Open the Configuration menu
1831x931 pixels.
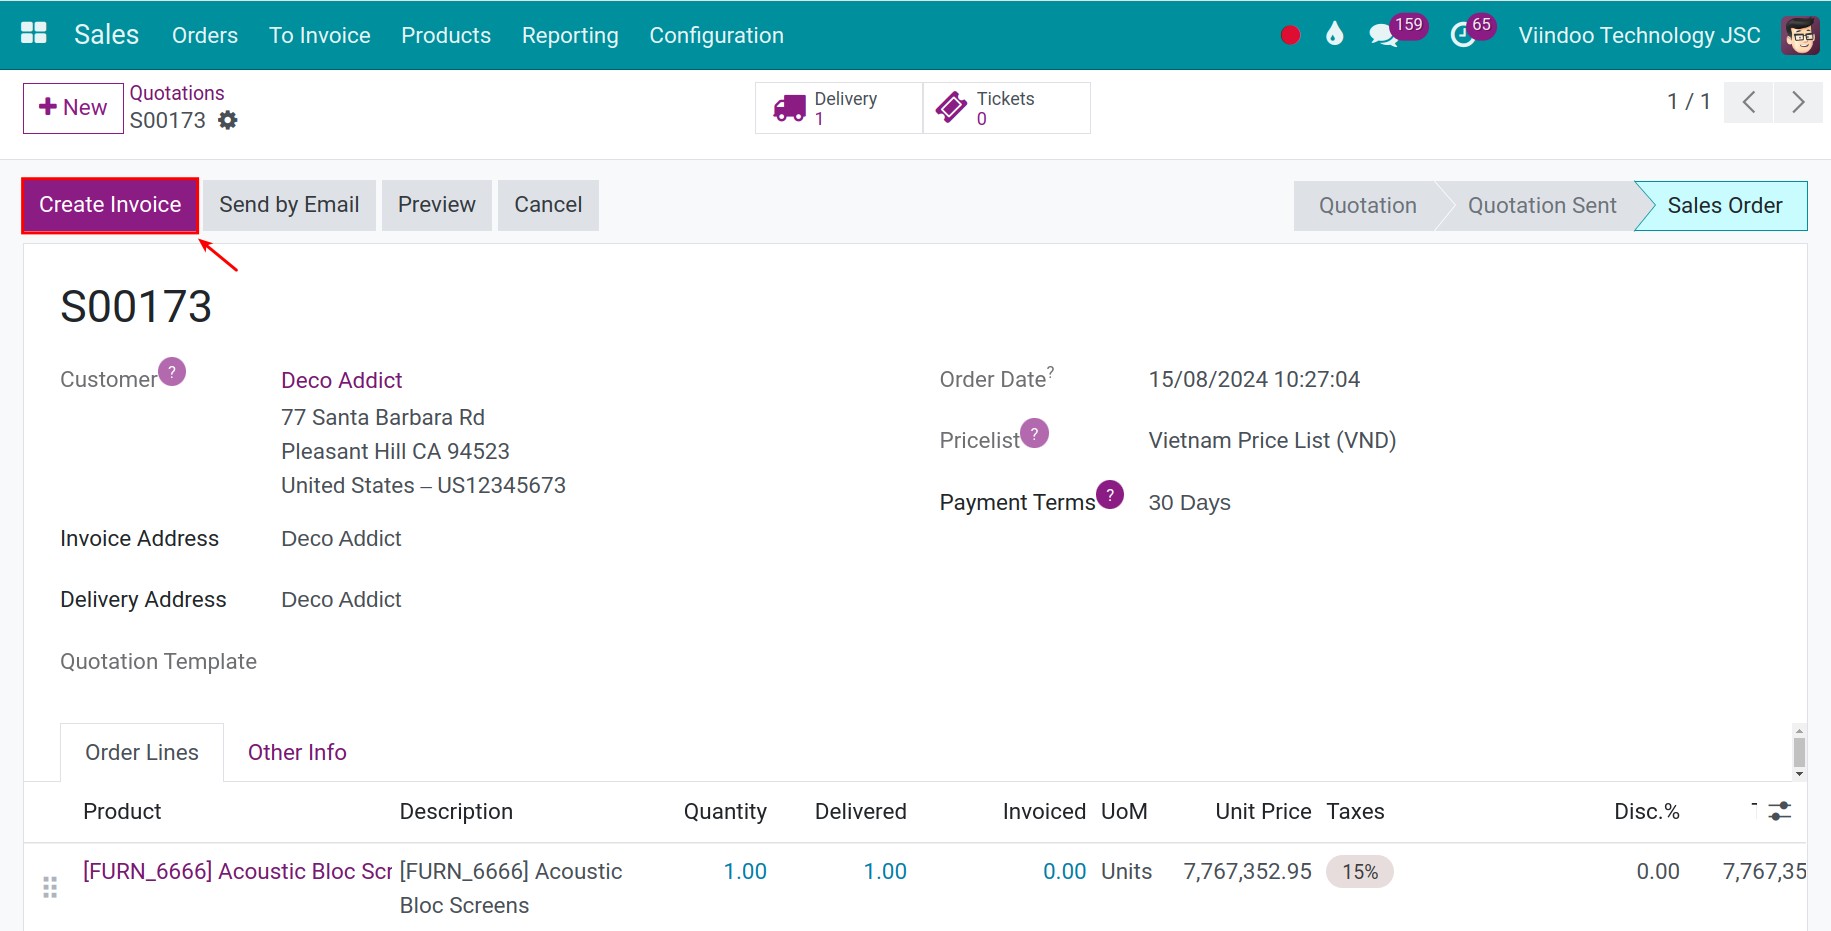pos(717,35)
